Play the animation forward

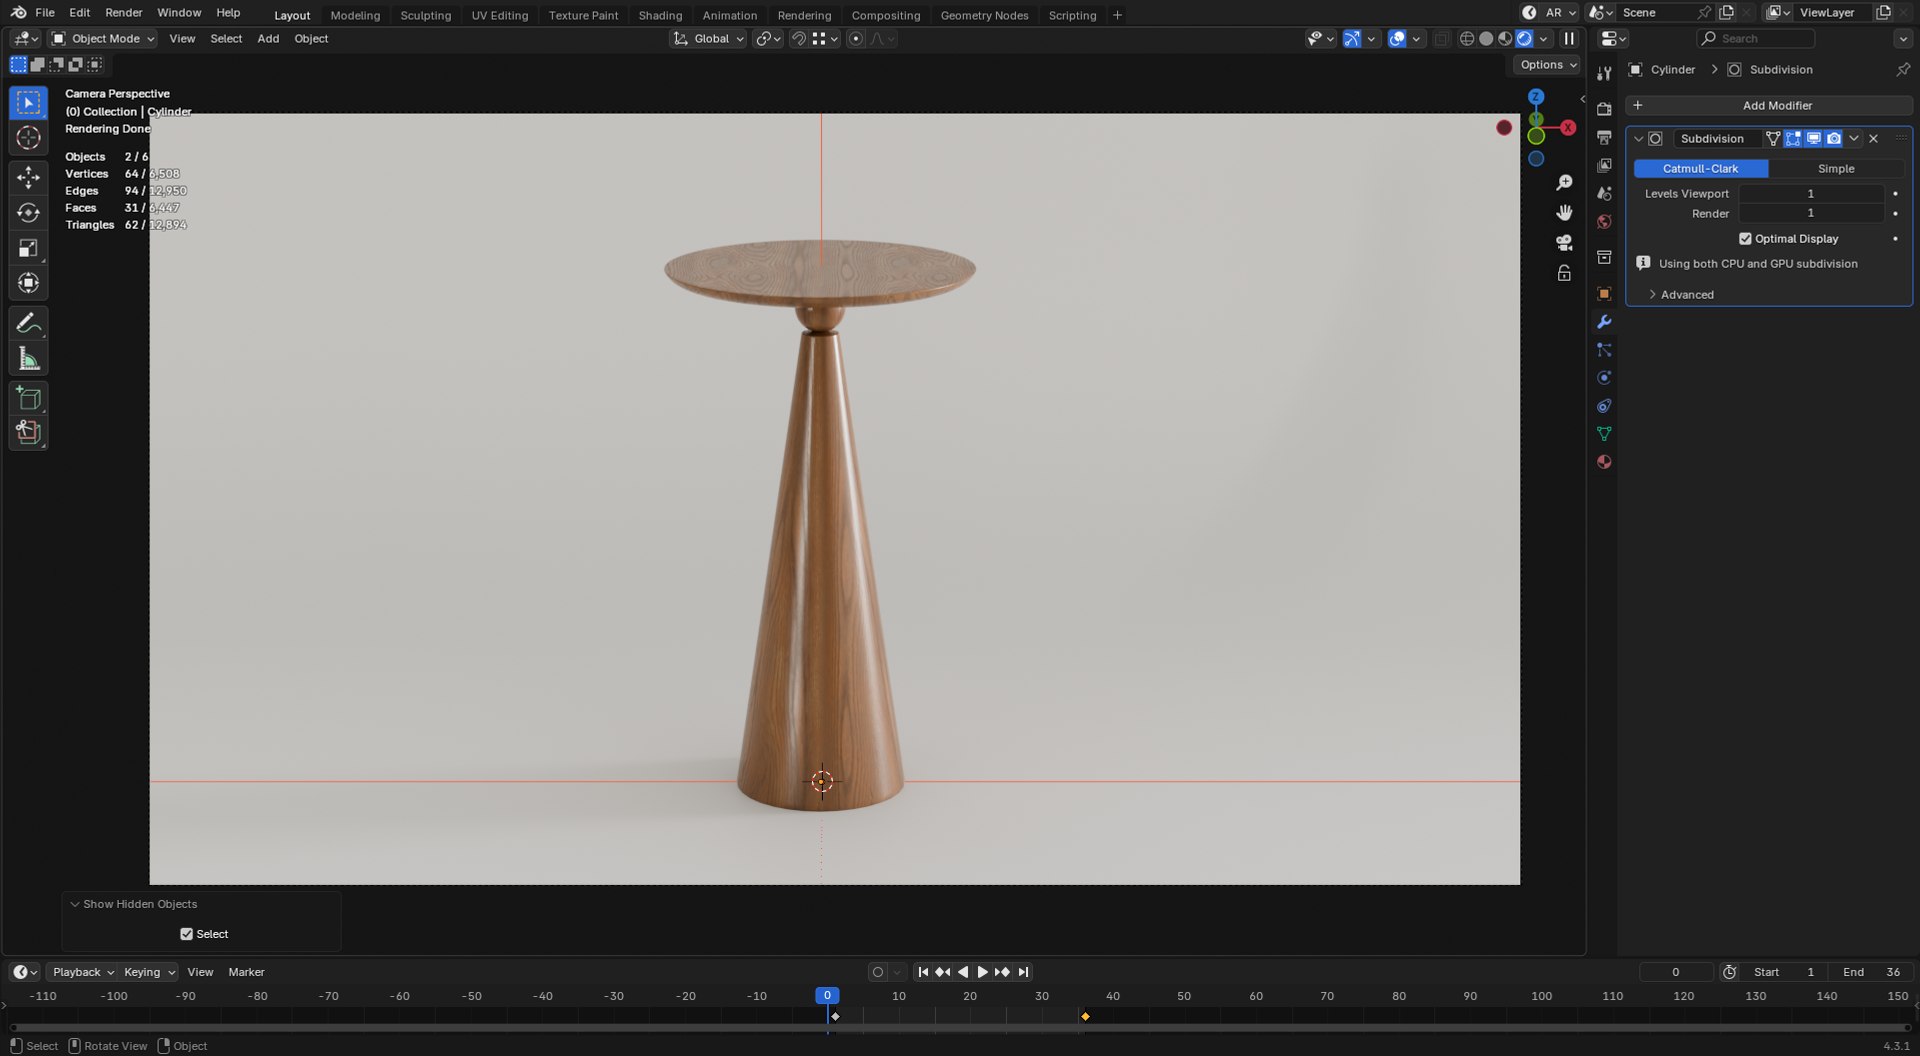tap(982, 972)
